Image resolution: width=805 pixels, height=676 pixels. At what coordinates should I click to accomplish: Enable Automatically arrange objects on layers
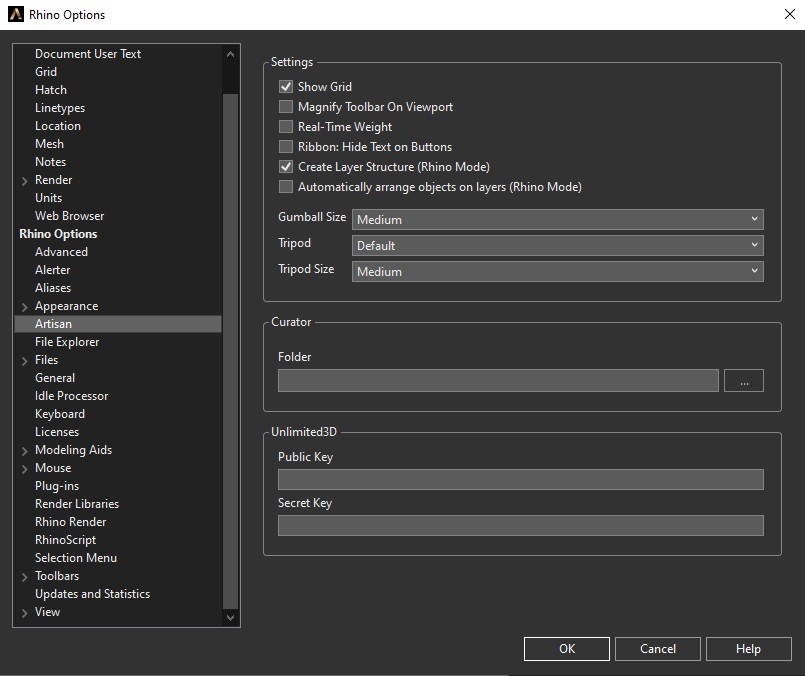point(285,186)
